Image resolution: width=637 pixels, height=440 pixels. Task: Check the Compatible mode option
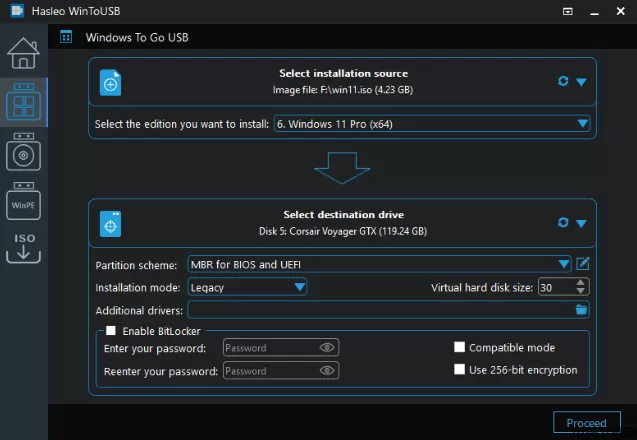pyautogui.click(x=460, y=348)
